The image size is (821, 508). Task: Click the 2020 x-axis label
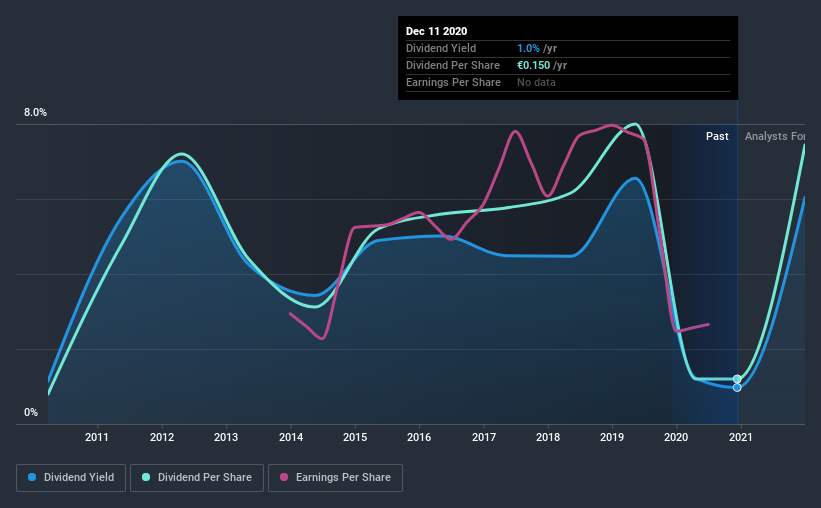[676, 437]
